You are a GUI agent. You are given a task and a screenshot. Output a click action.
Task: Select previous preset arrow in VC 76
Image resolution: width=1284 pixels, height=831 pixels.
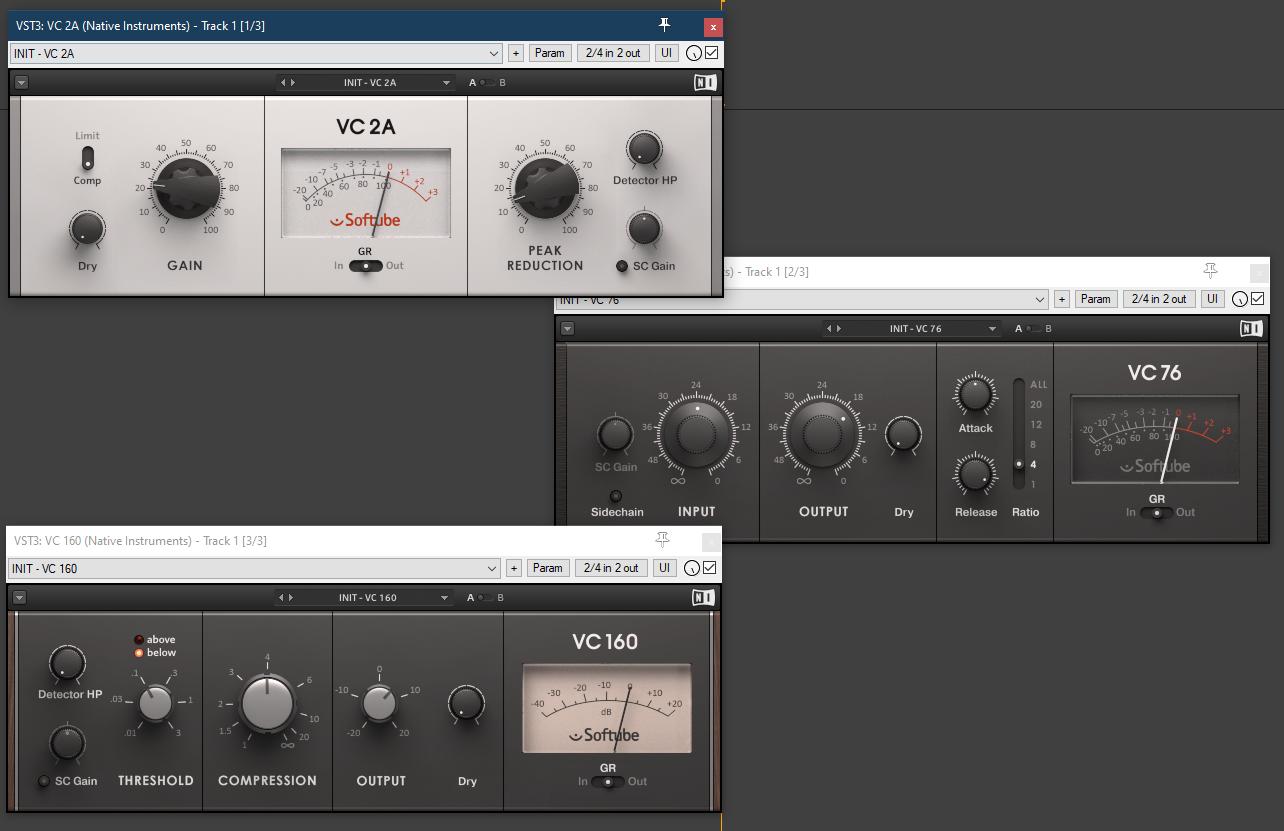click(x=829, y=329)
